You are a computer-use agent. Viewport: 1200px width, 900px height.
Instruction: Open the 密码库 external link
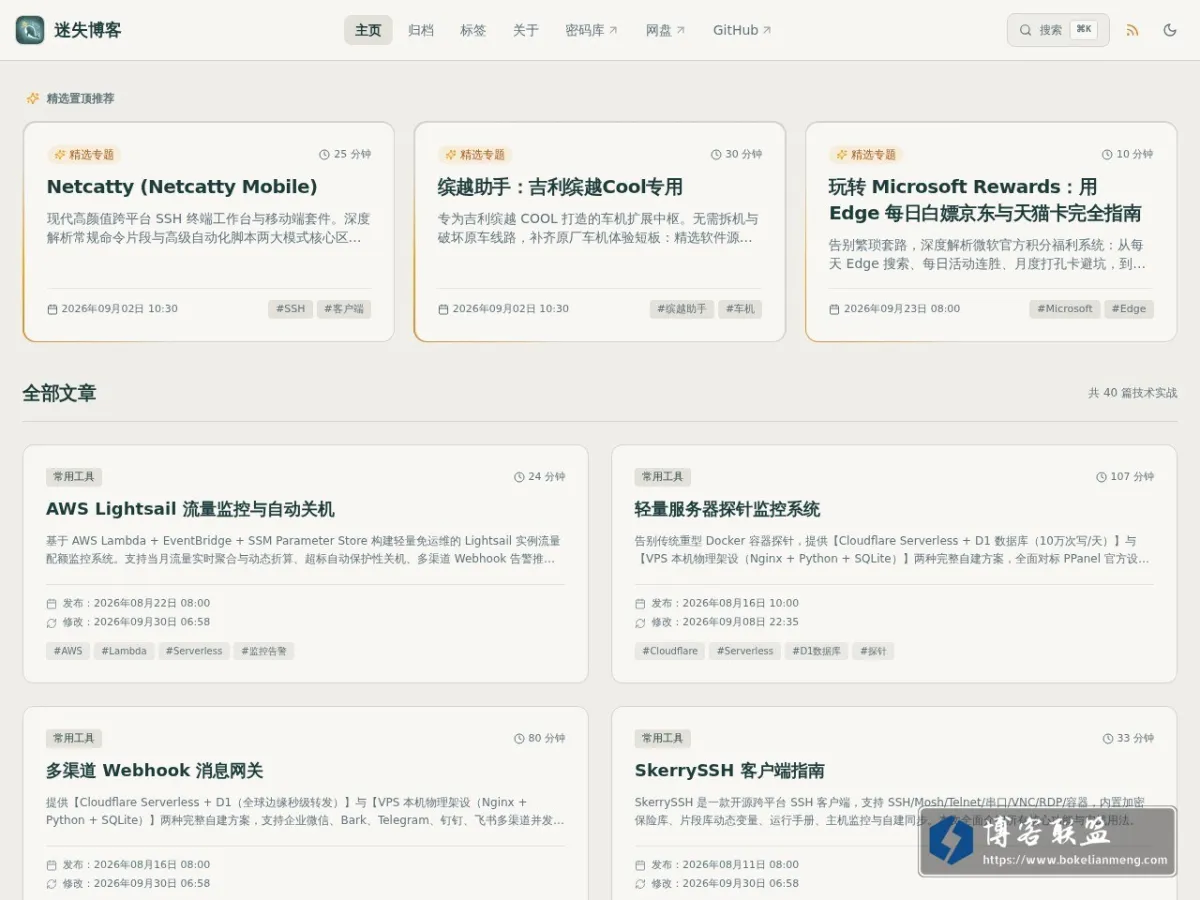coord(592,30)
